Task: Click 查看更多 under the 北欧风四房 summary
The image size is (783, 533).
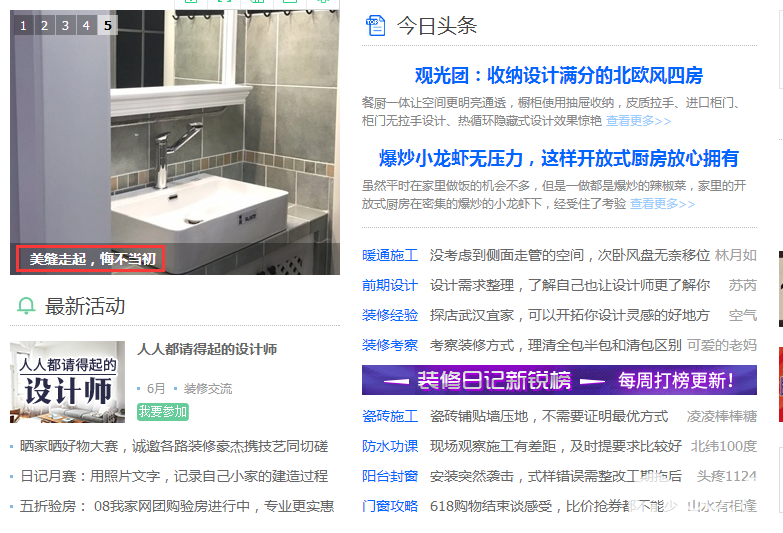Action: (x=638, y=121)
